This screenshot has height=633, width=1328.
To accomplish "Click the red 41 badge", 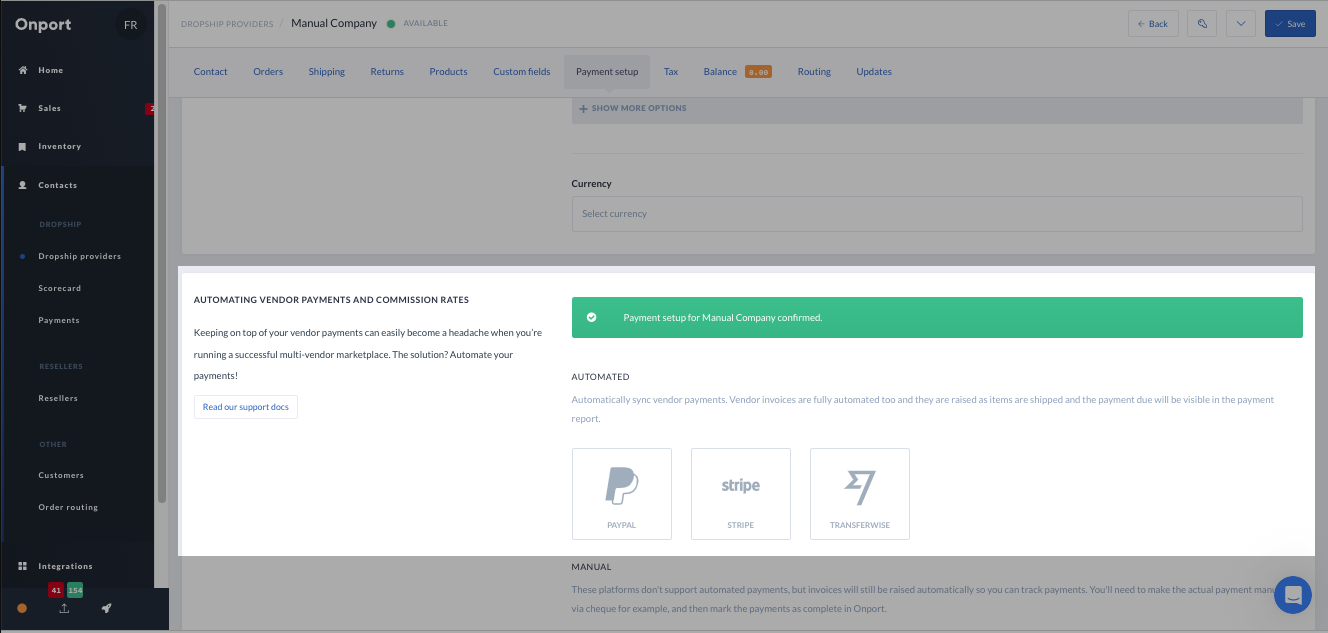I will click(56, 590).
